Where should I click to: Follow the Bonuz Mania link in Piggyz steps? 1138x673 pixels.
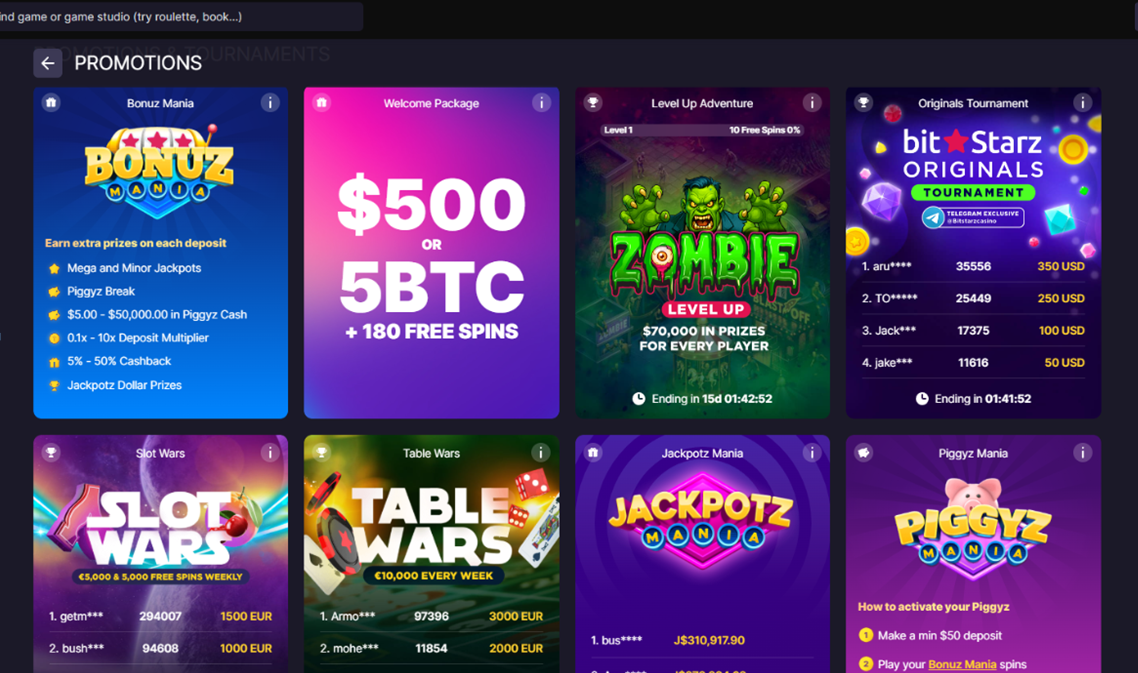coord(962,664)
